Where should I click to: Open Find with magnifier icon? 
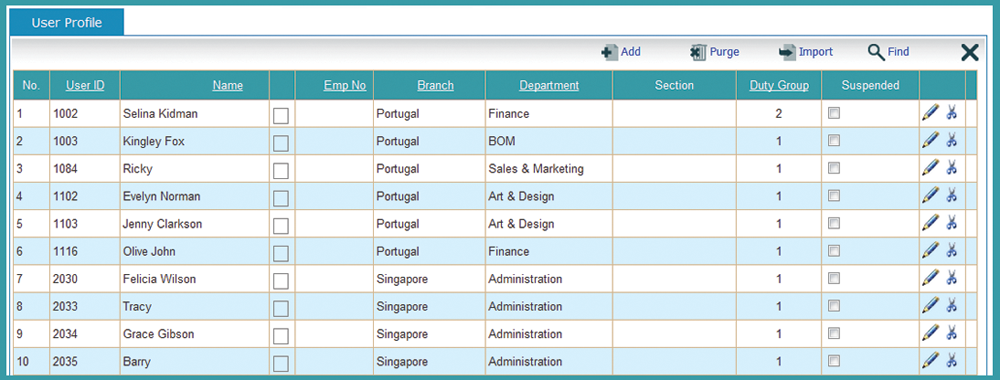click(x=876, y=52)
